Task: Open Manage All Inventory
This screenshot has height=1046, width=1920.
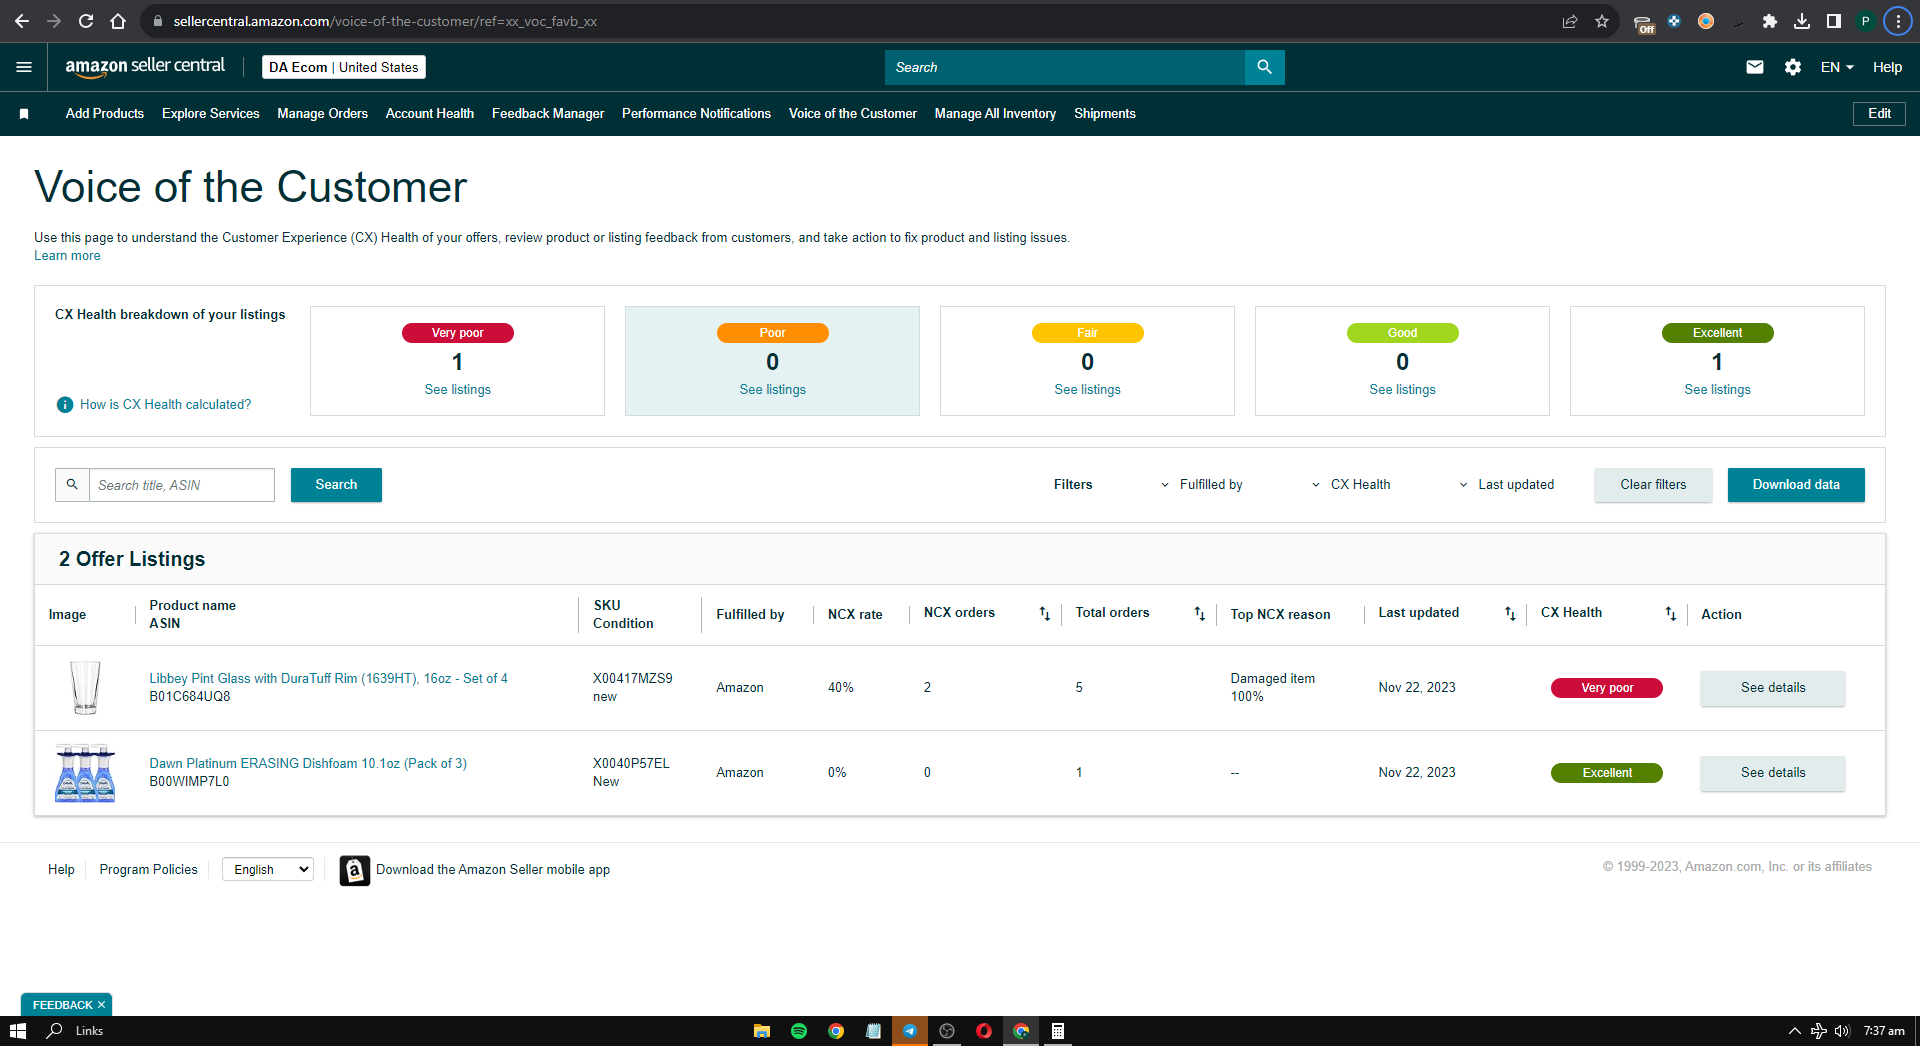Action: [995, 114]
